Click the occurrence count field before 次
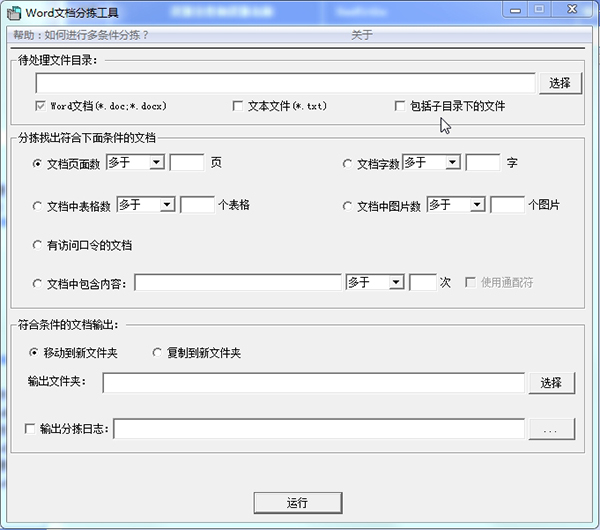This screenshot has height=530, width=600. [x=423, y=282]
